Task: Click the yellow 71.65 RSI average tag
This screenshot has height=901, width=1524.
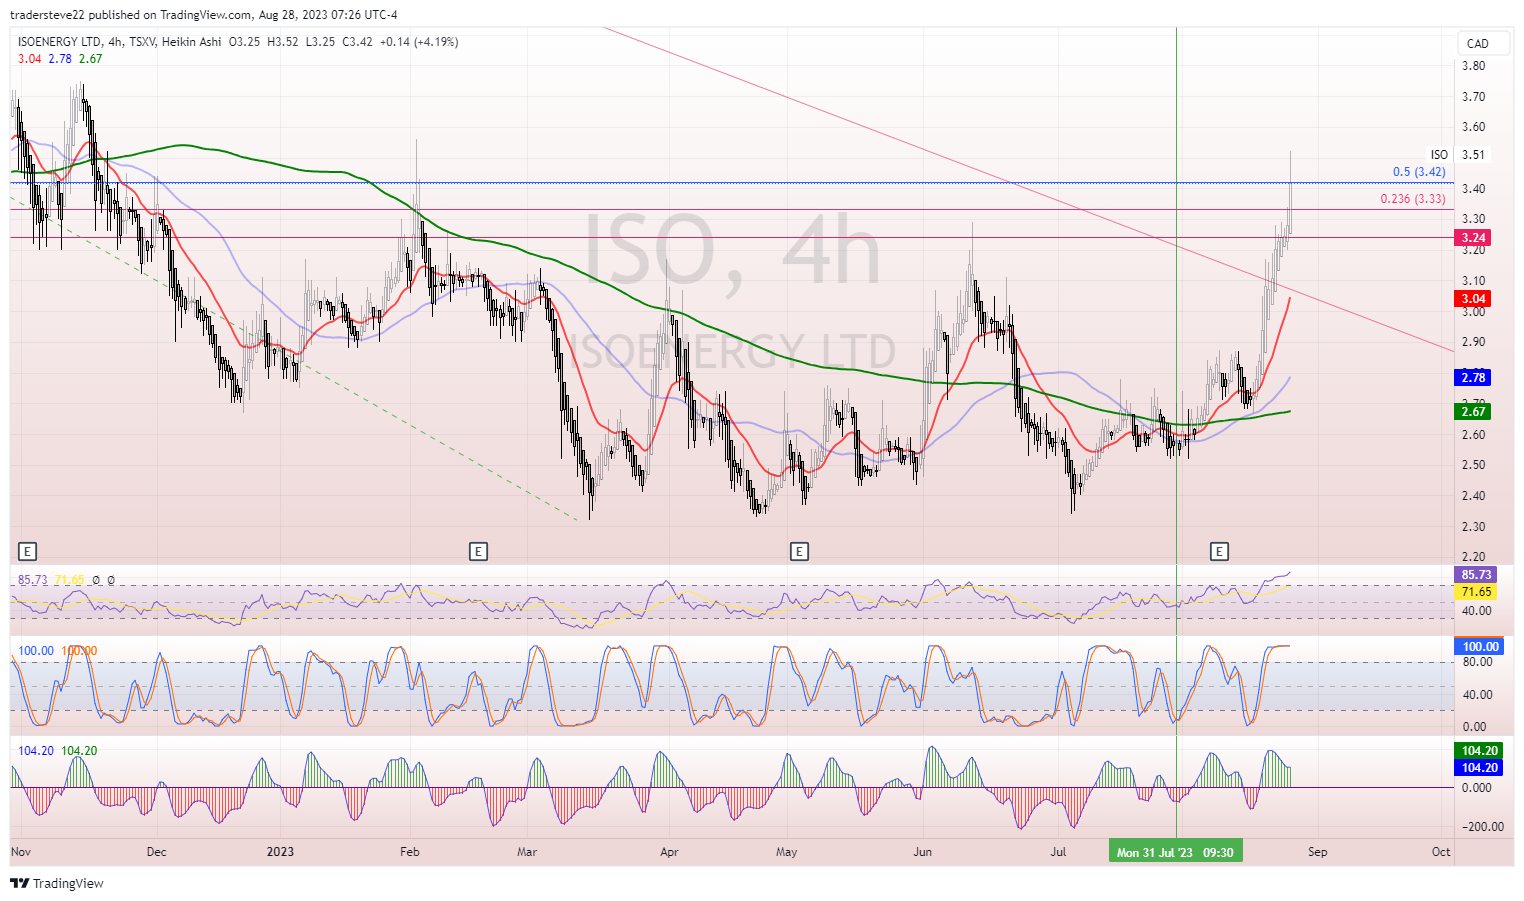Action: click(1476, 592)
